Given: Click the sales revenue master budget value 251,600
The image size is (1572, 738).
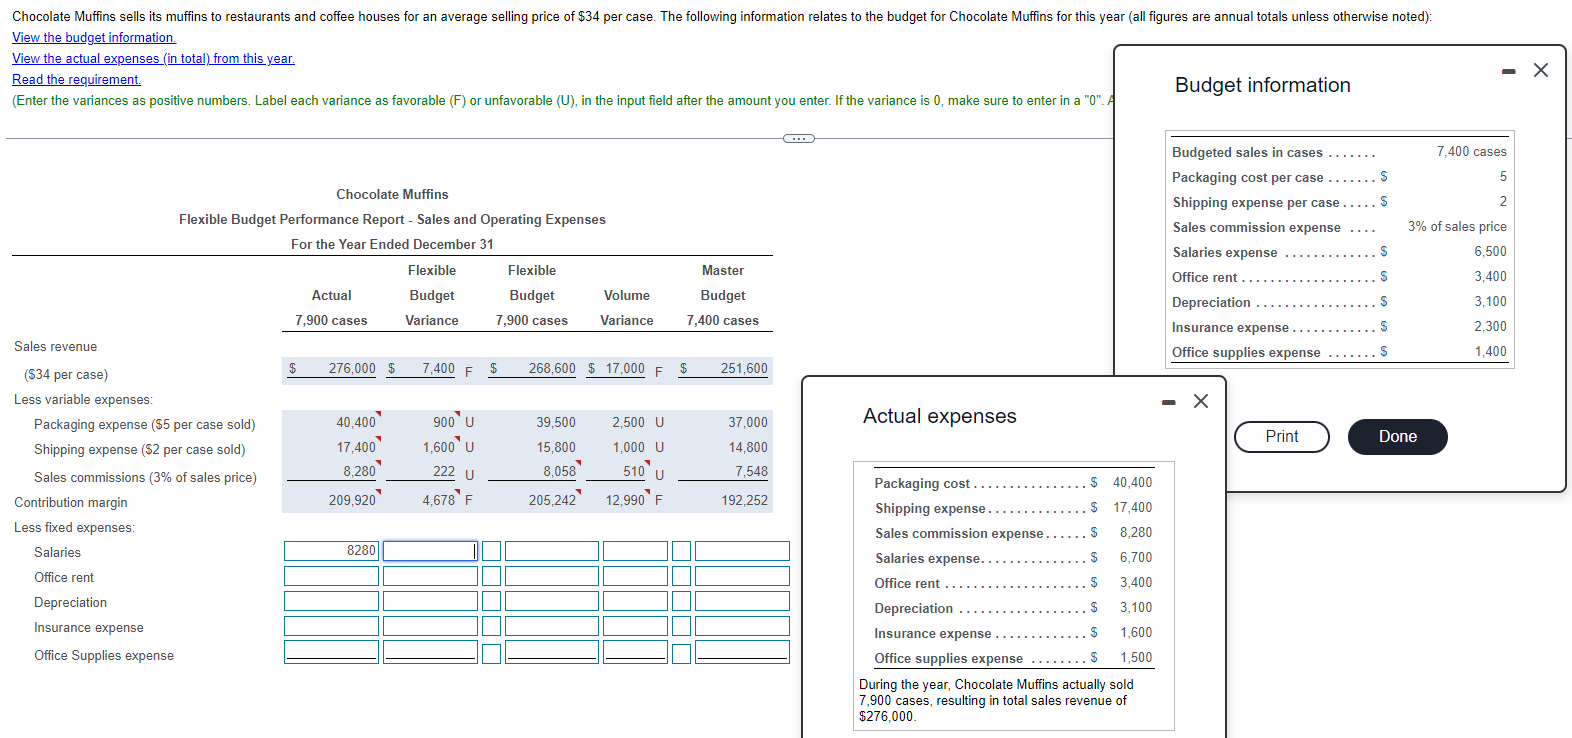Looking at the screenshot, I should 744,369.
